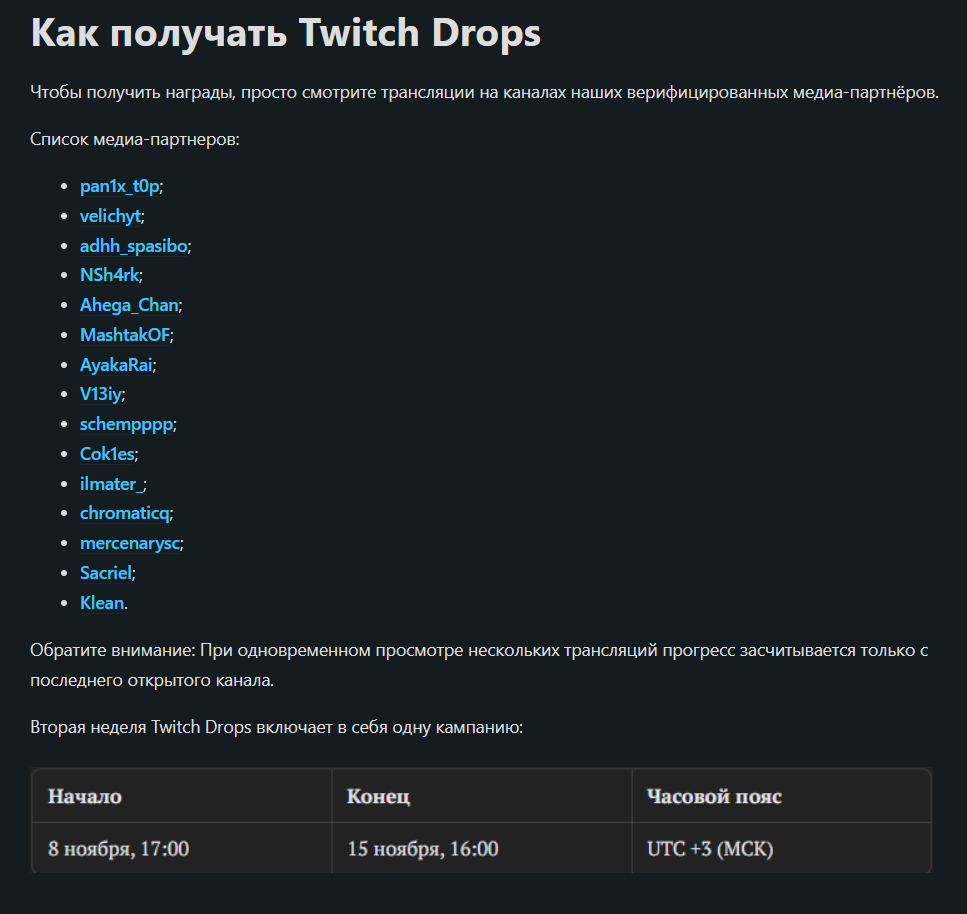Screen dimensions: 967x914
Task: Go to MashtakOF's channel
Action: pos(125,335)
